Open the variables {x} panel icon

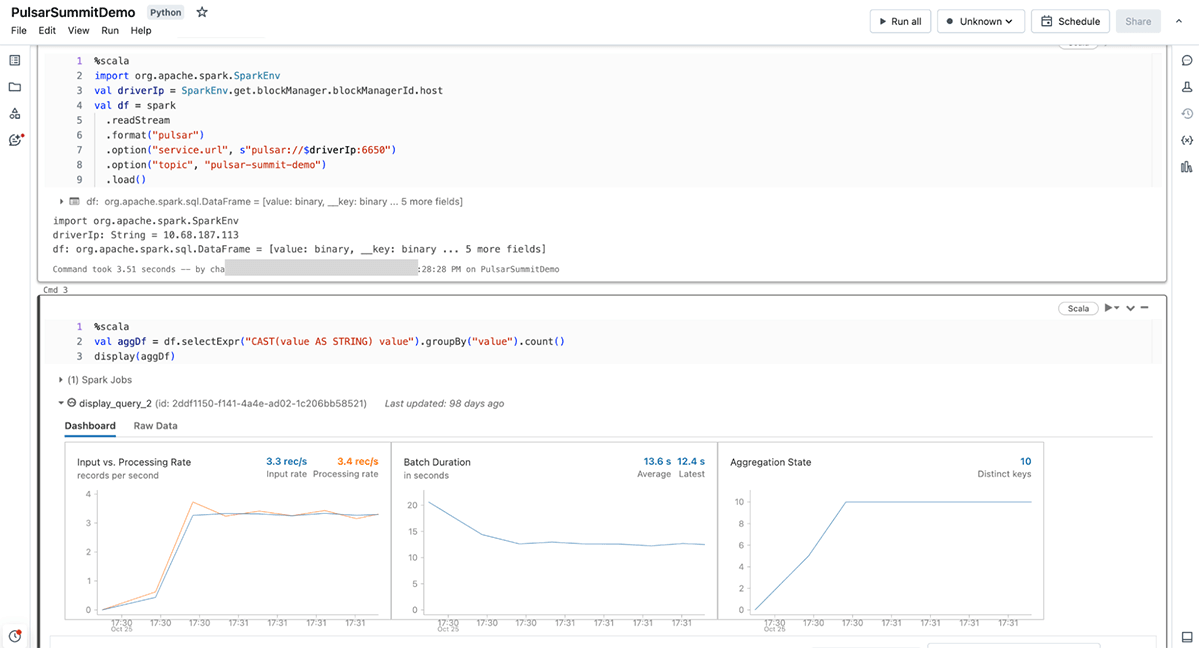[1187, 140]
